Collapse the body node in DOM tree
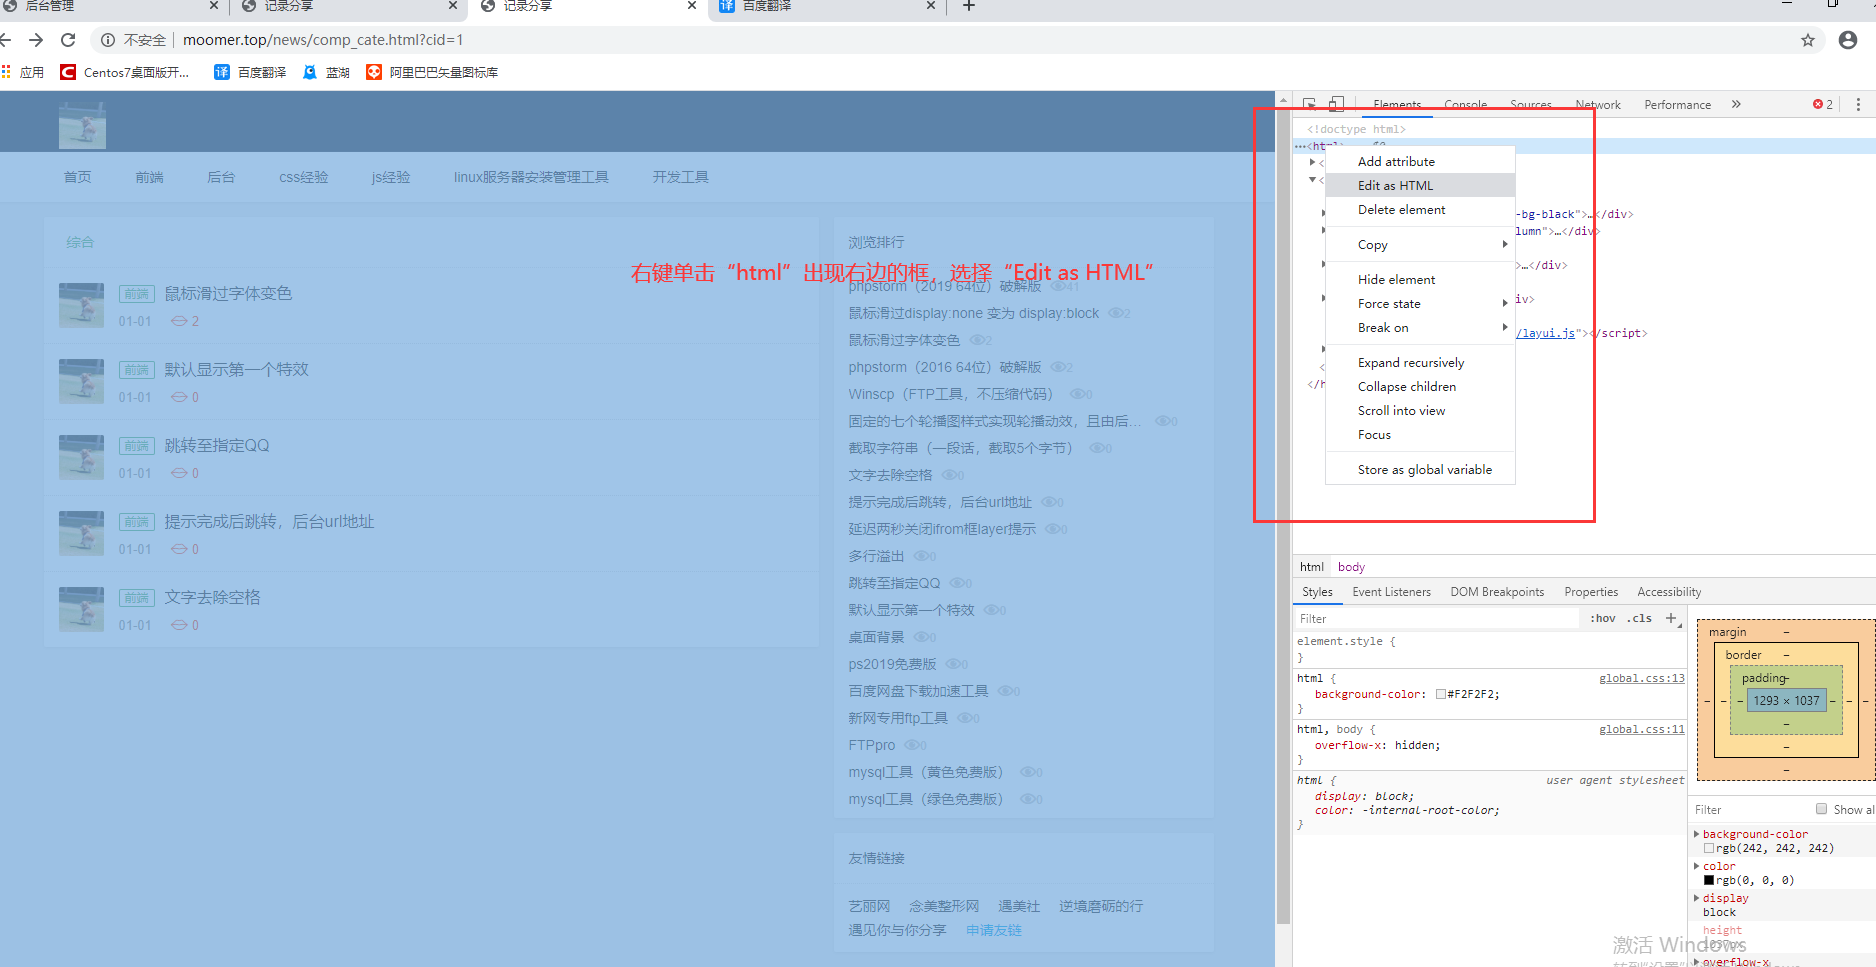 point(1312,180)
